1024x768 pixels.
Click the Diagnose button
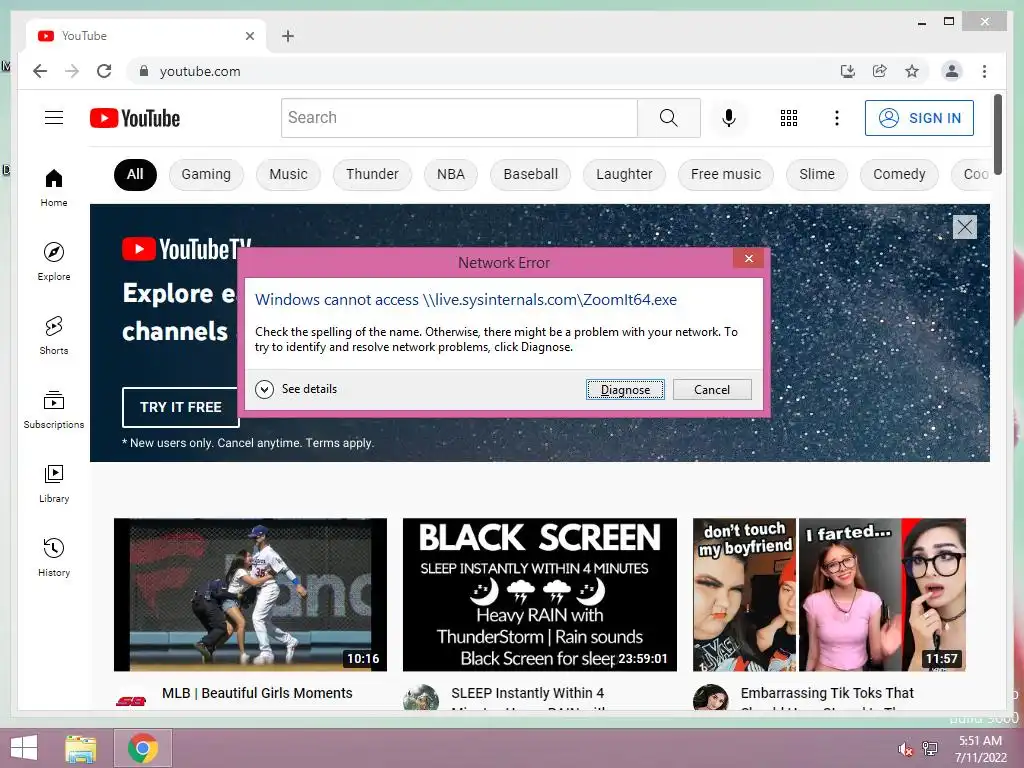[625, 390]
